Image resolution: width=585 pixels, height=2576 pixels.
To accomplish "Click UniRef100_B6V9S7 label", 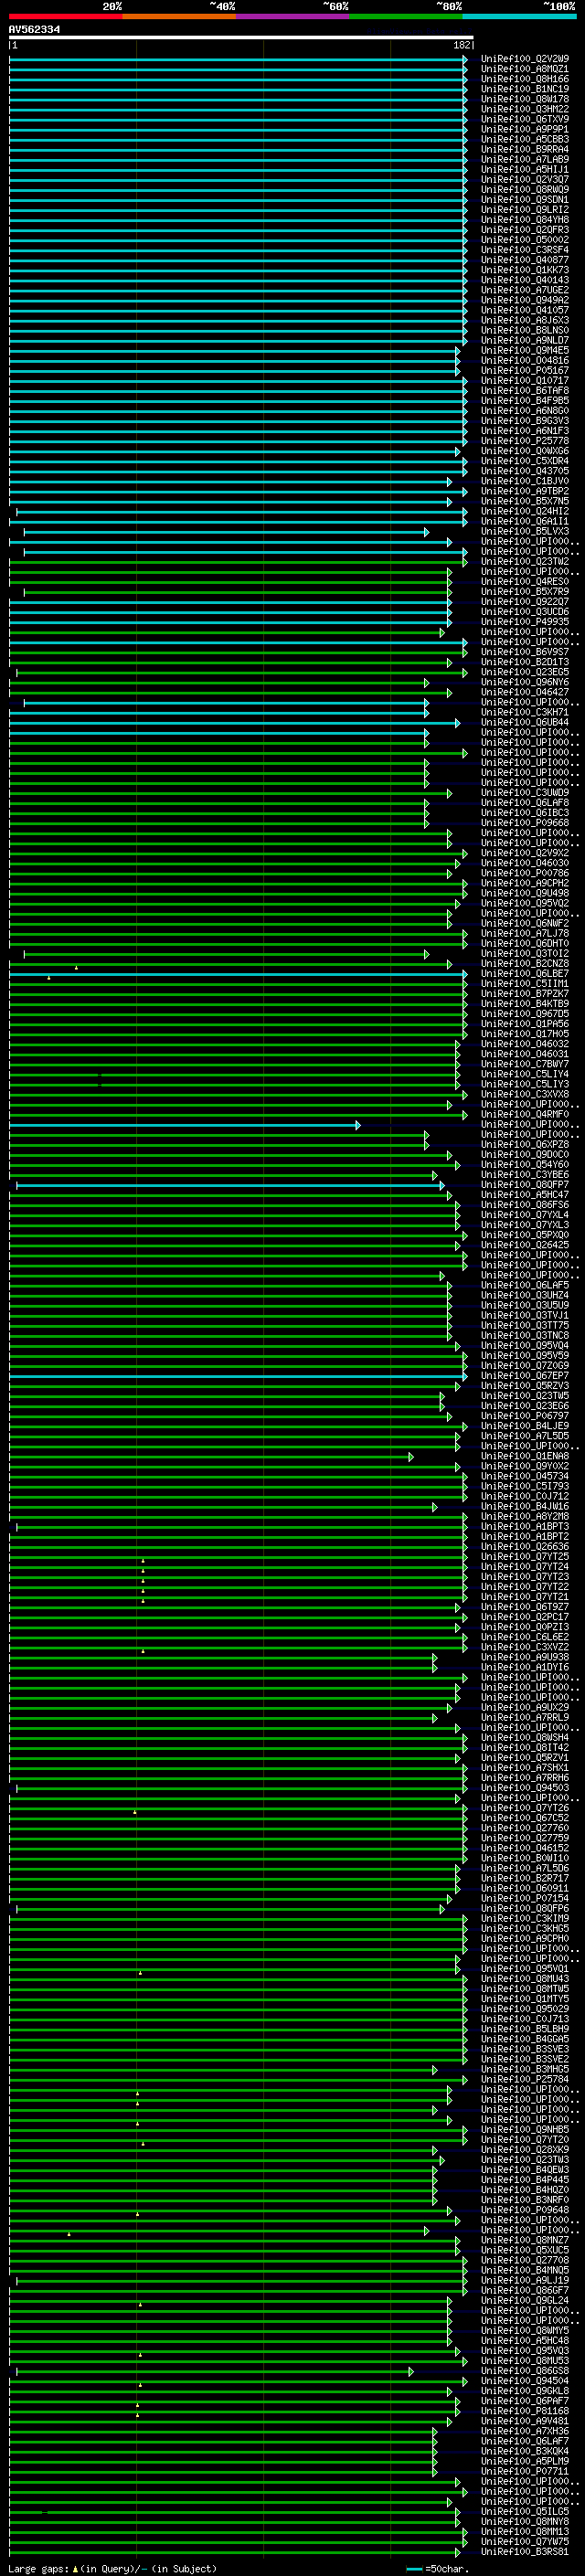I will 524,652.
